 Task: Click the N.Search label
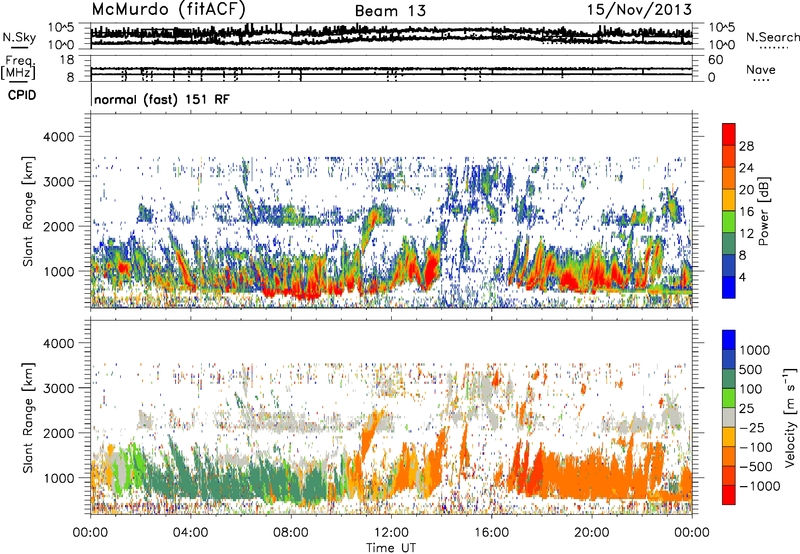coord(772,37)
